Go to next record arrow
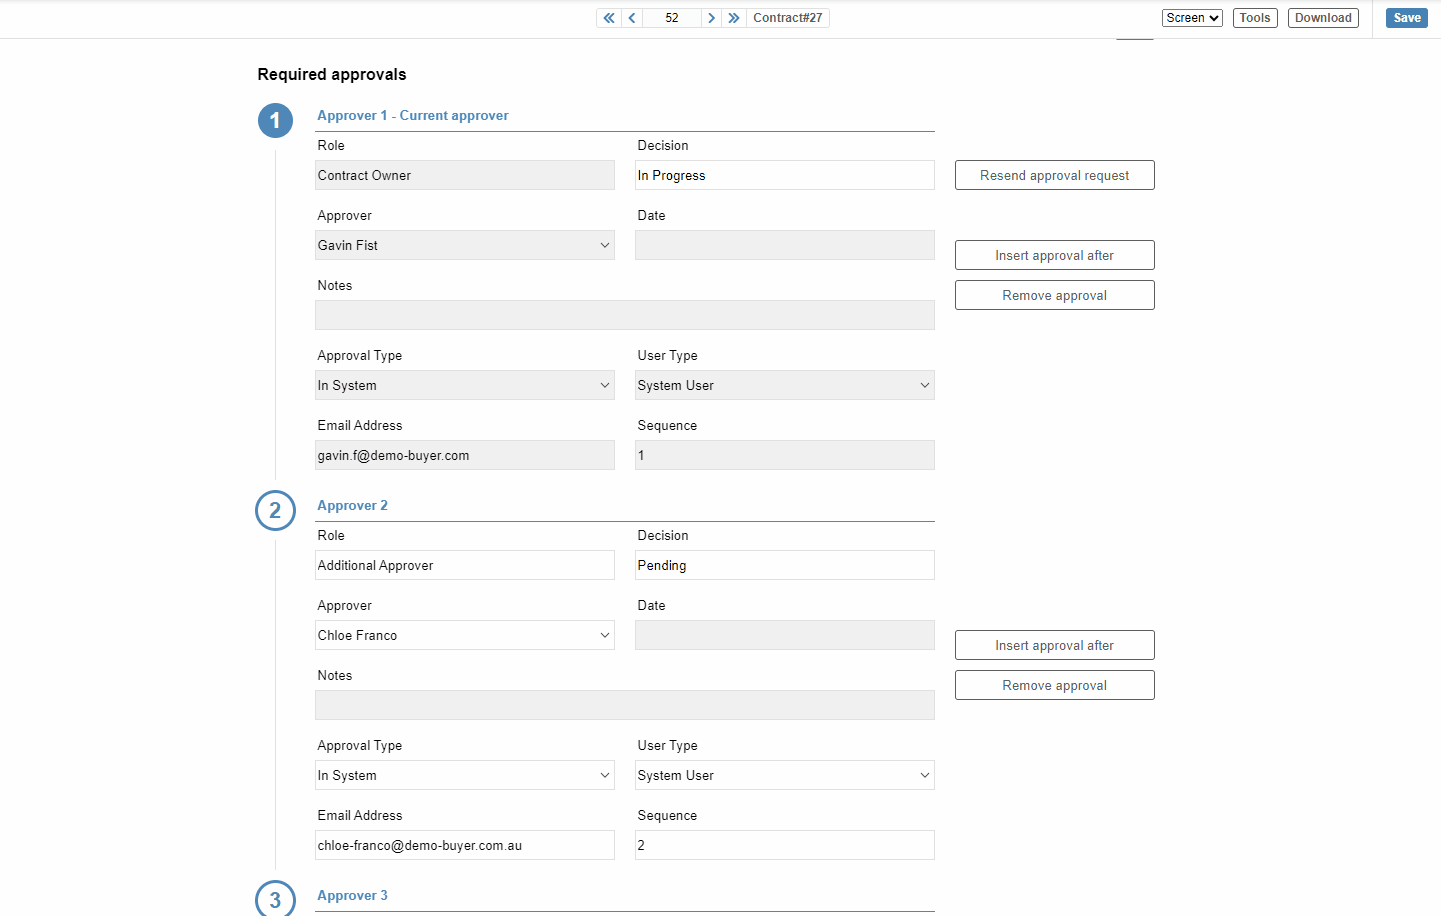1441x916 pixels. click(711, 18)
